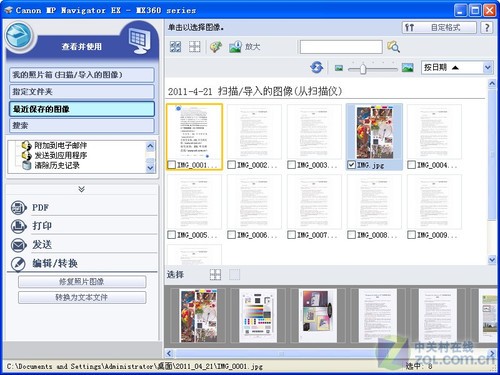Click the 附加到电子邮件 list icon
This screenshot has width=500, height=375.
coord(26,145)
